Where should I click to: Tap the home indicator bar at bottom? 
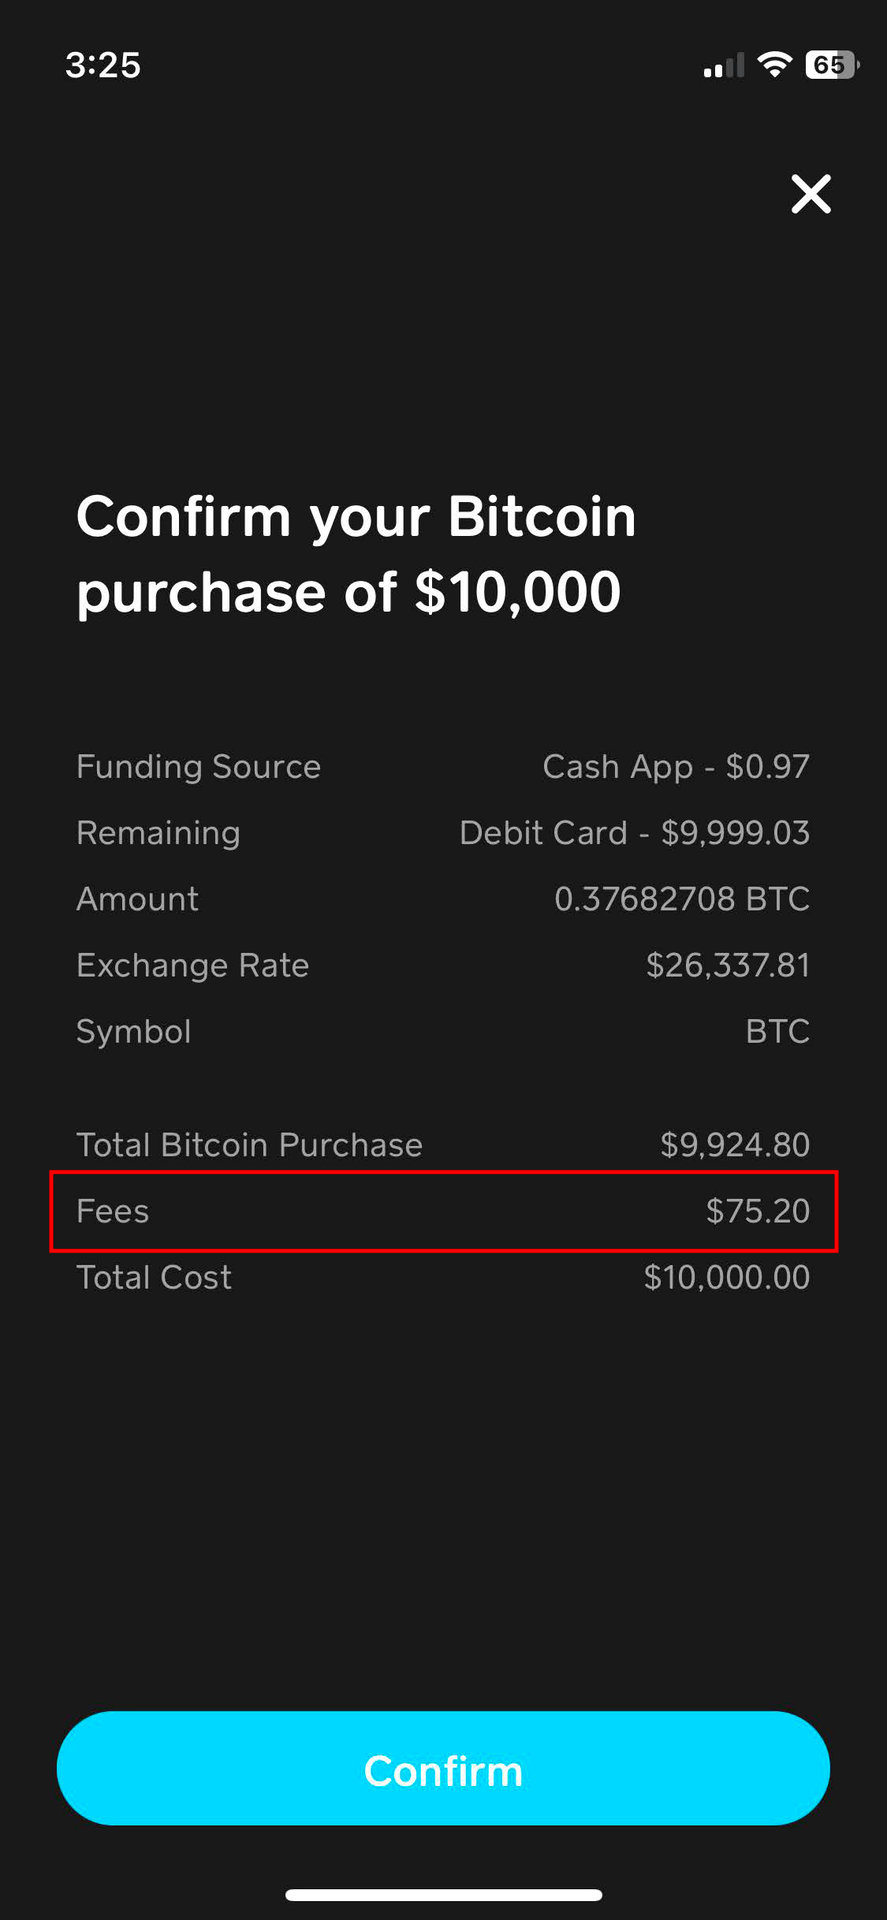click(x=443, y=1895)
